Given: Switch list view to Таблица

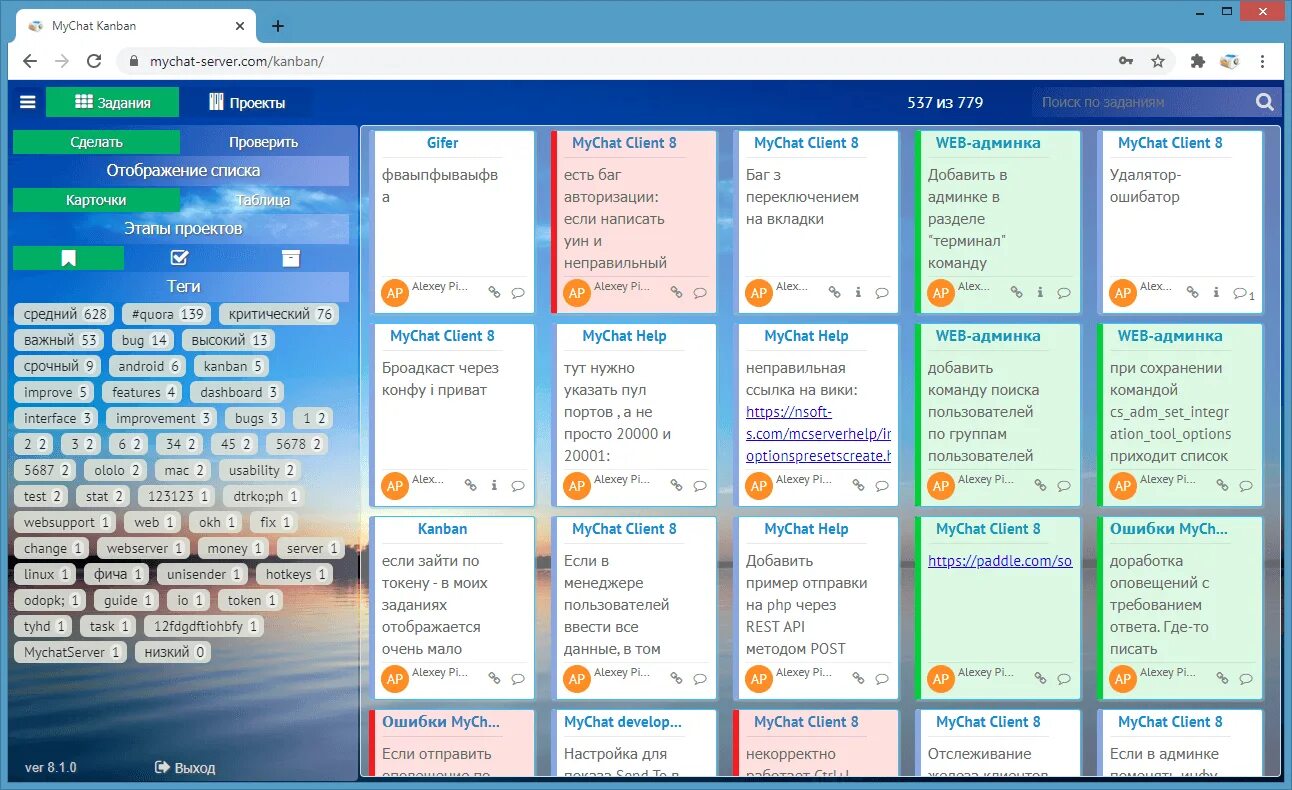Looking at the screenshot, I should pos(264,200).
